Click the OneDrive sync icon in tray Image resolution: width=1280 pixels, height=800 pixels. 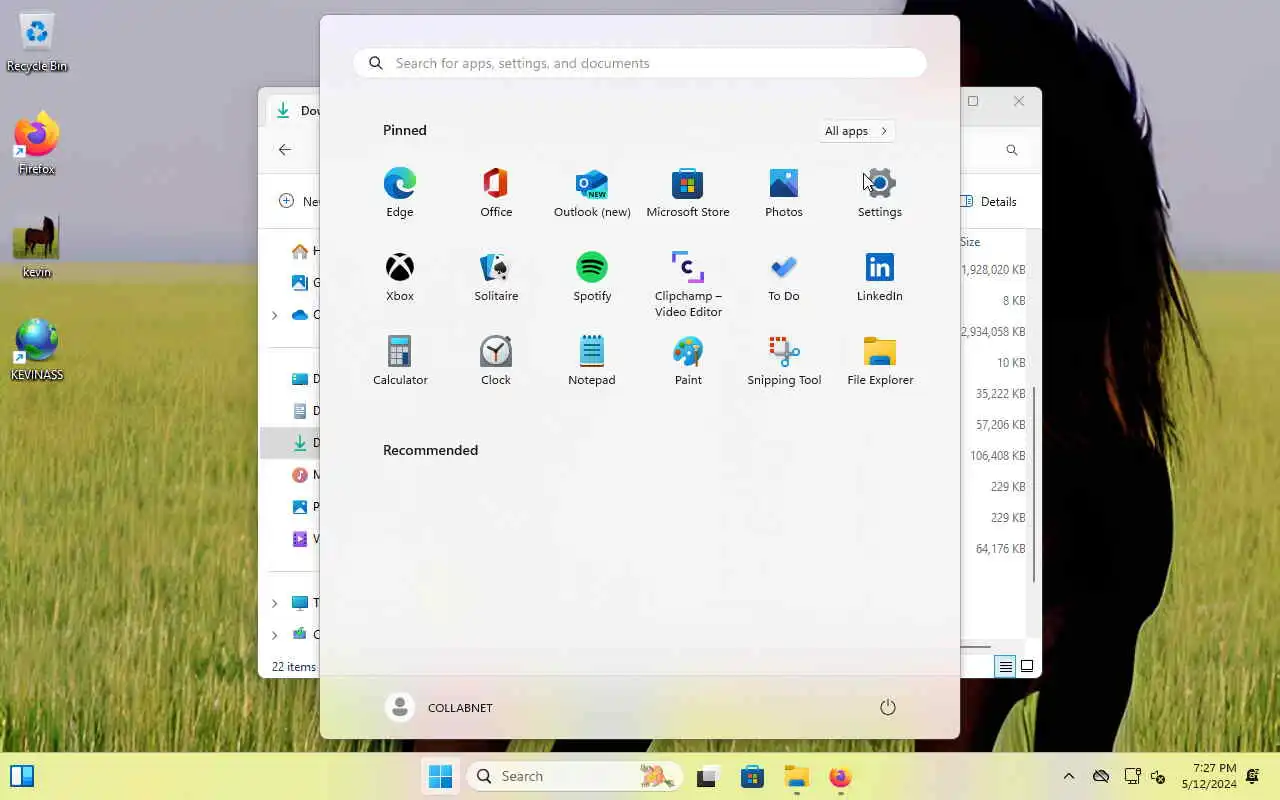(x=1101, y=776)
